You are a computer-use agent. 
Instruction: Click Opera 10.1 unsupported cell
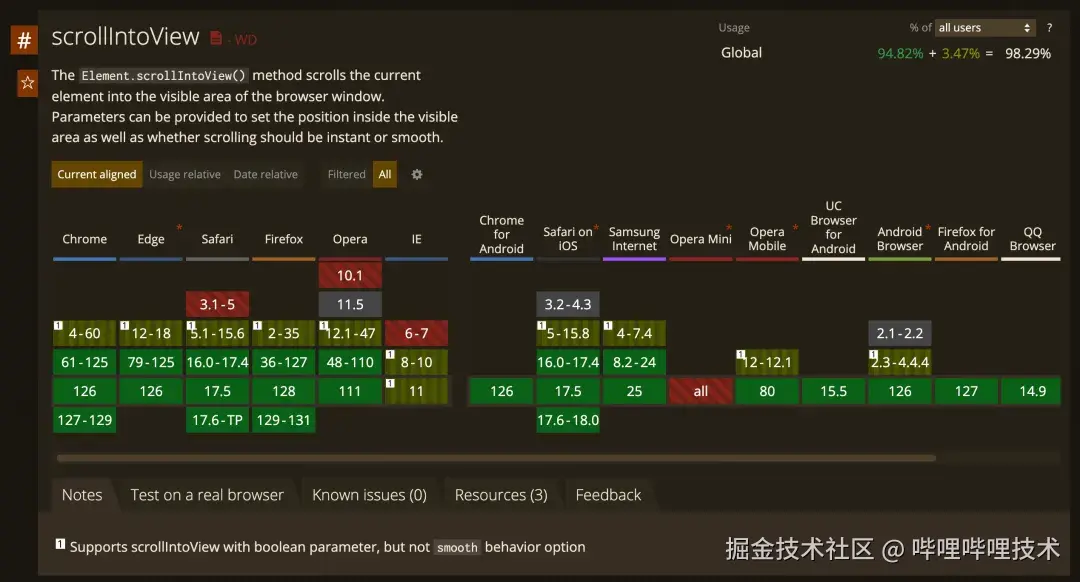350,276
